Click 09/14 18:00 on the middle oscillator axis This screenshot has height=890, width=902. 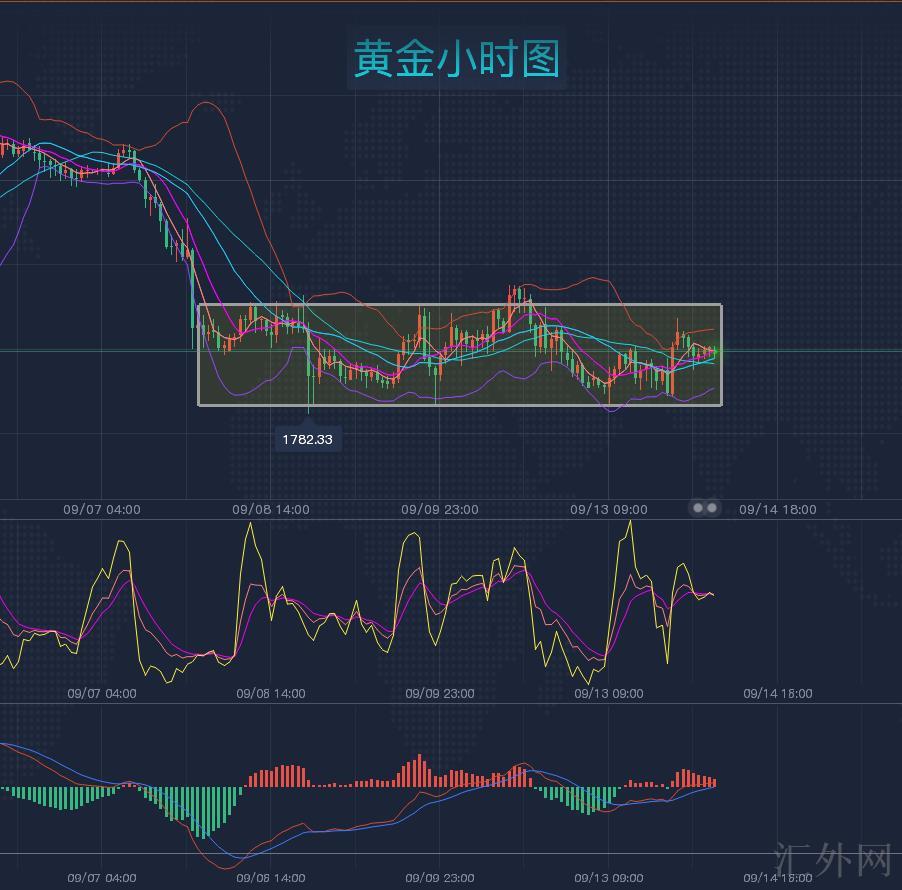pyautogui.click(x=778, y=693)
